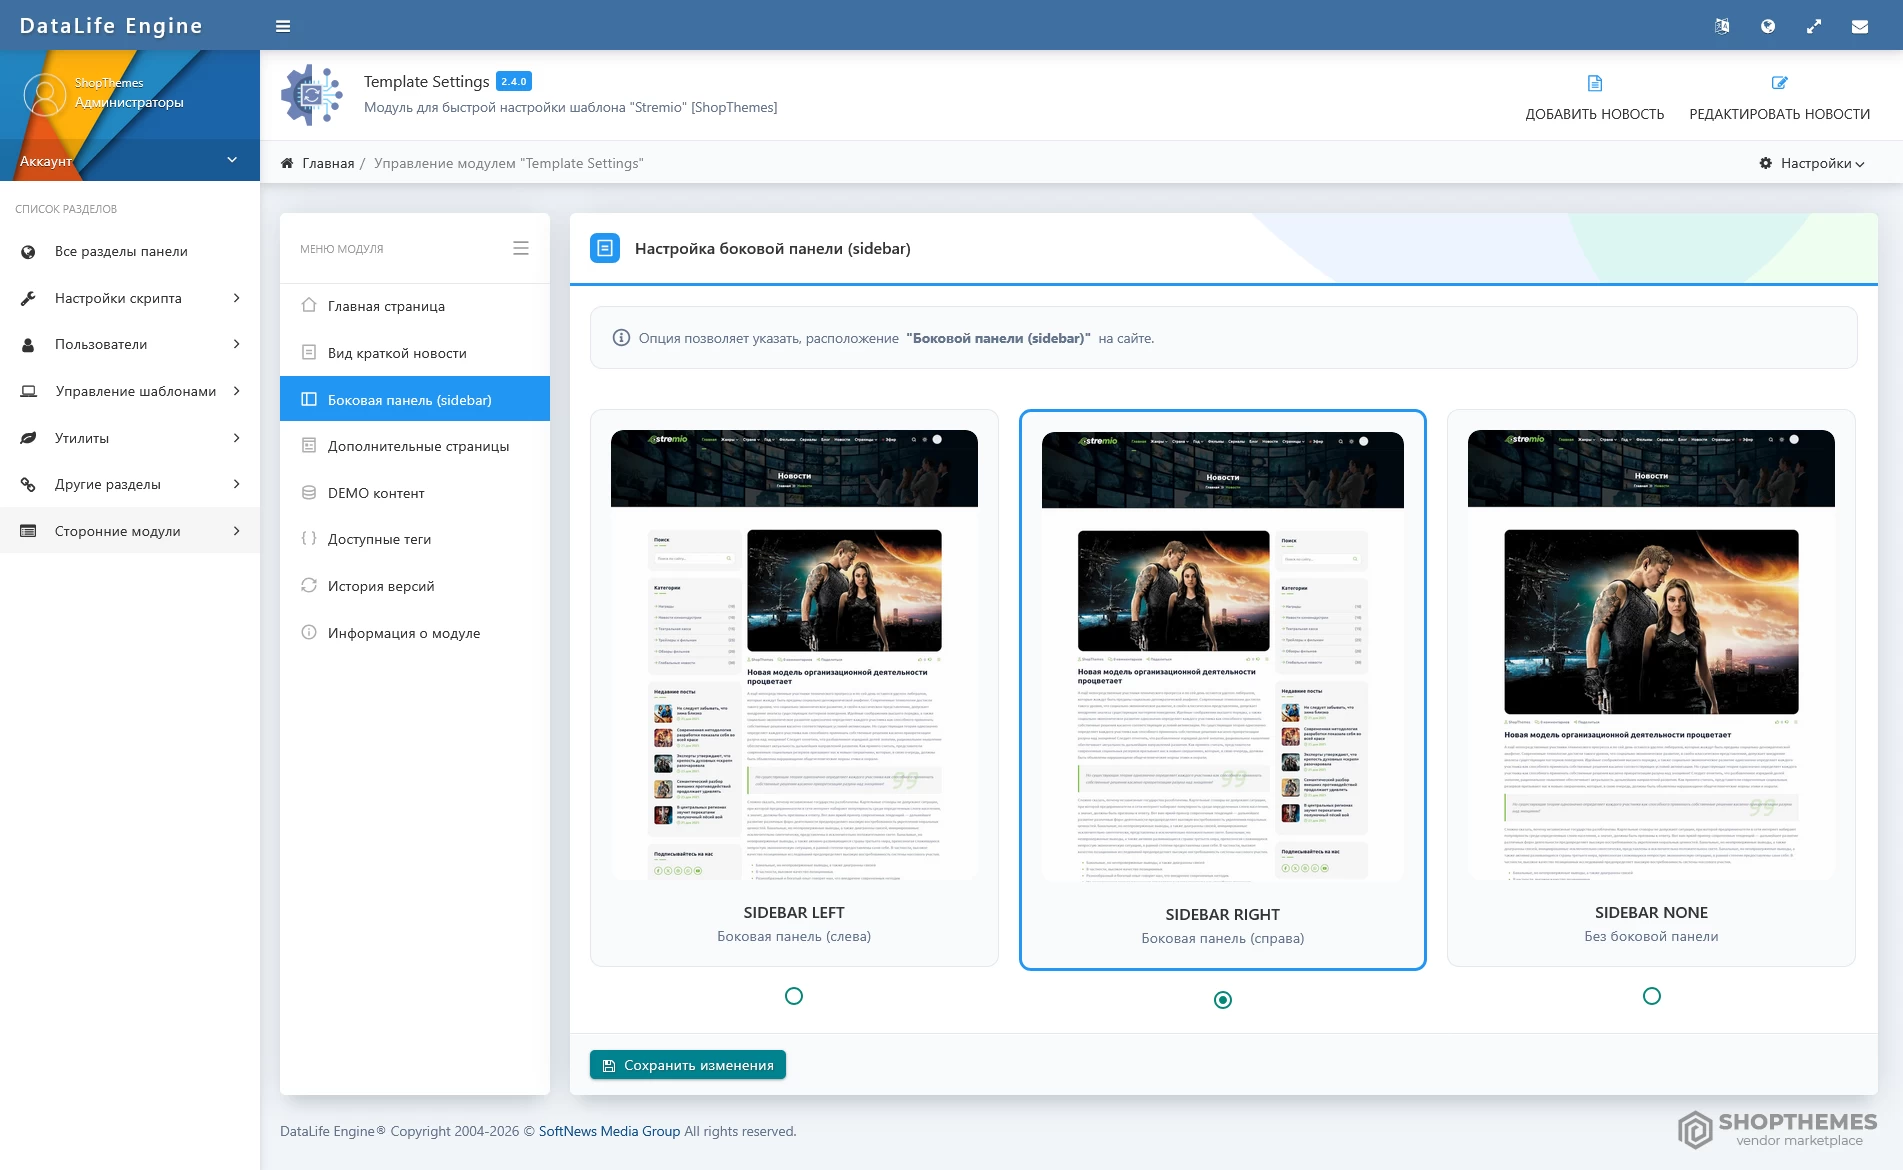The height and width of the screenshot is (1170, 1903).
Task: Select the Sidebar Right radio button
Action: (x=1222, y=1000)
